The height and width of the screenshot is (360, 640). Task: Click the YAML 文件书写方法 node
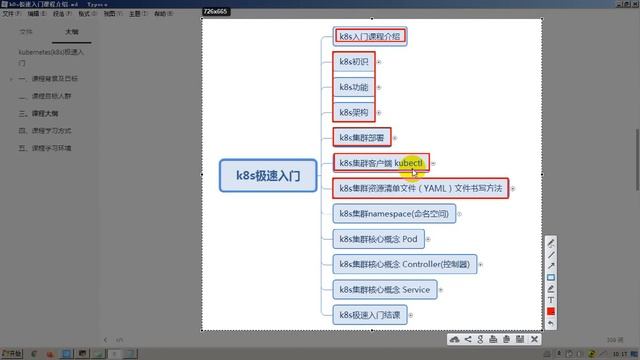pos(421,188)
